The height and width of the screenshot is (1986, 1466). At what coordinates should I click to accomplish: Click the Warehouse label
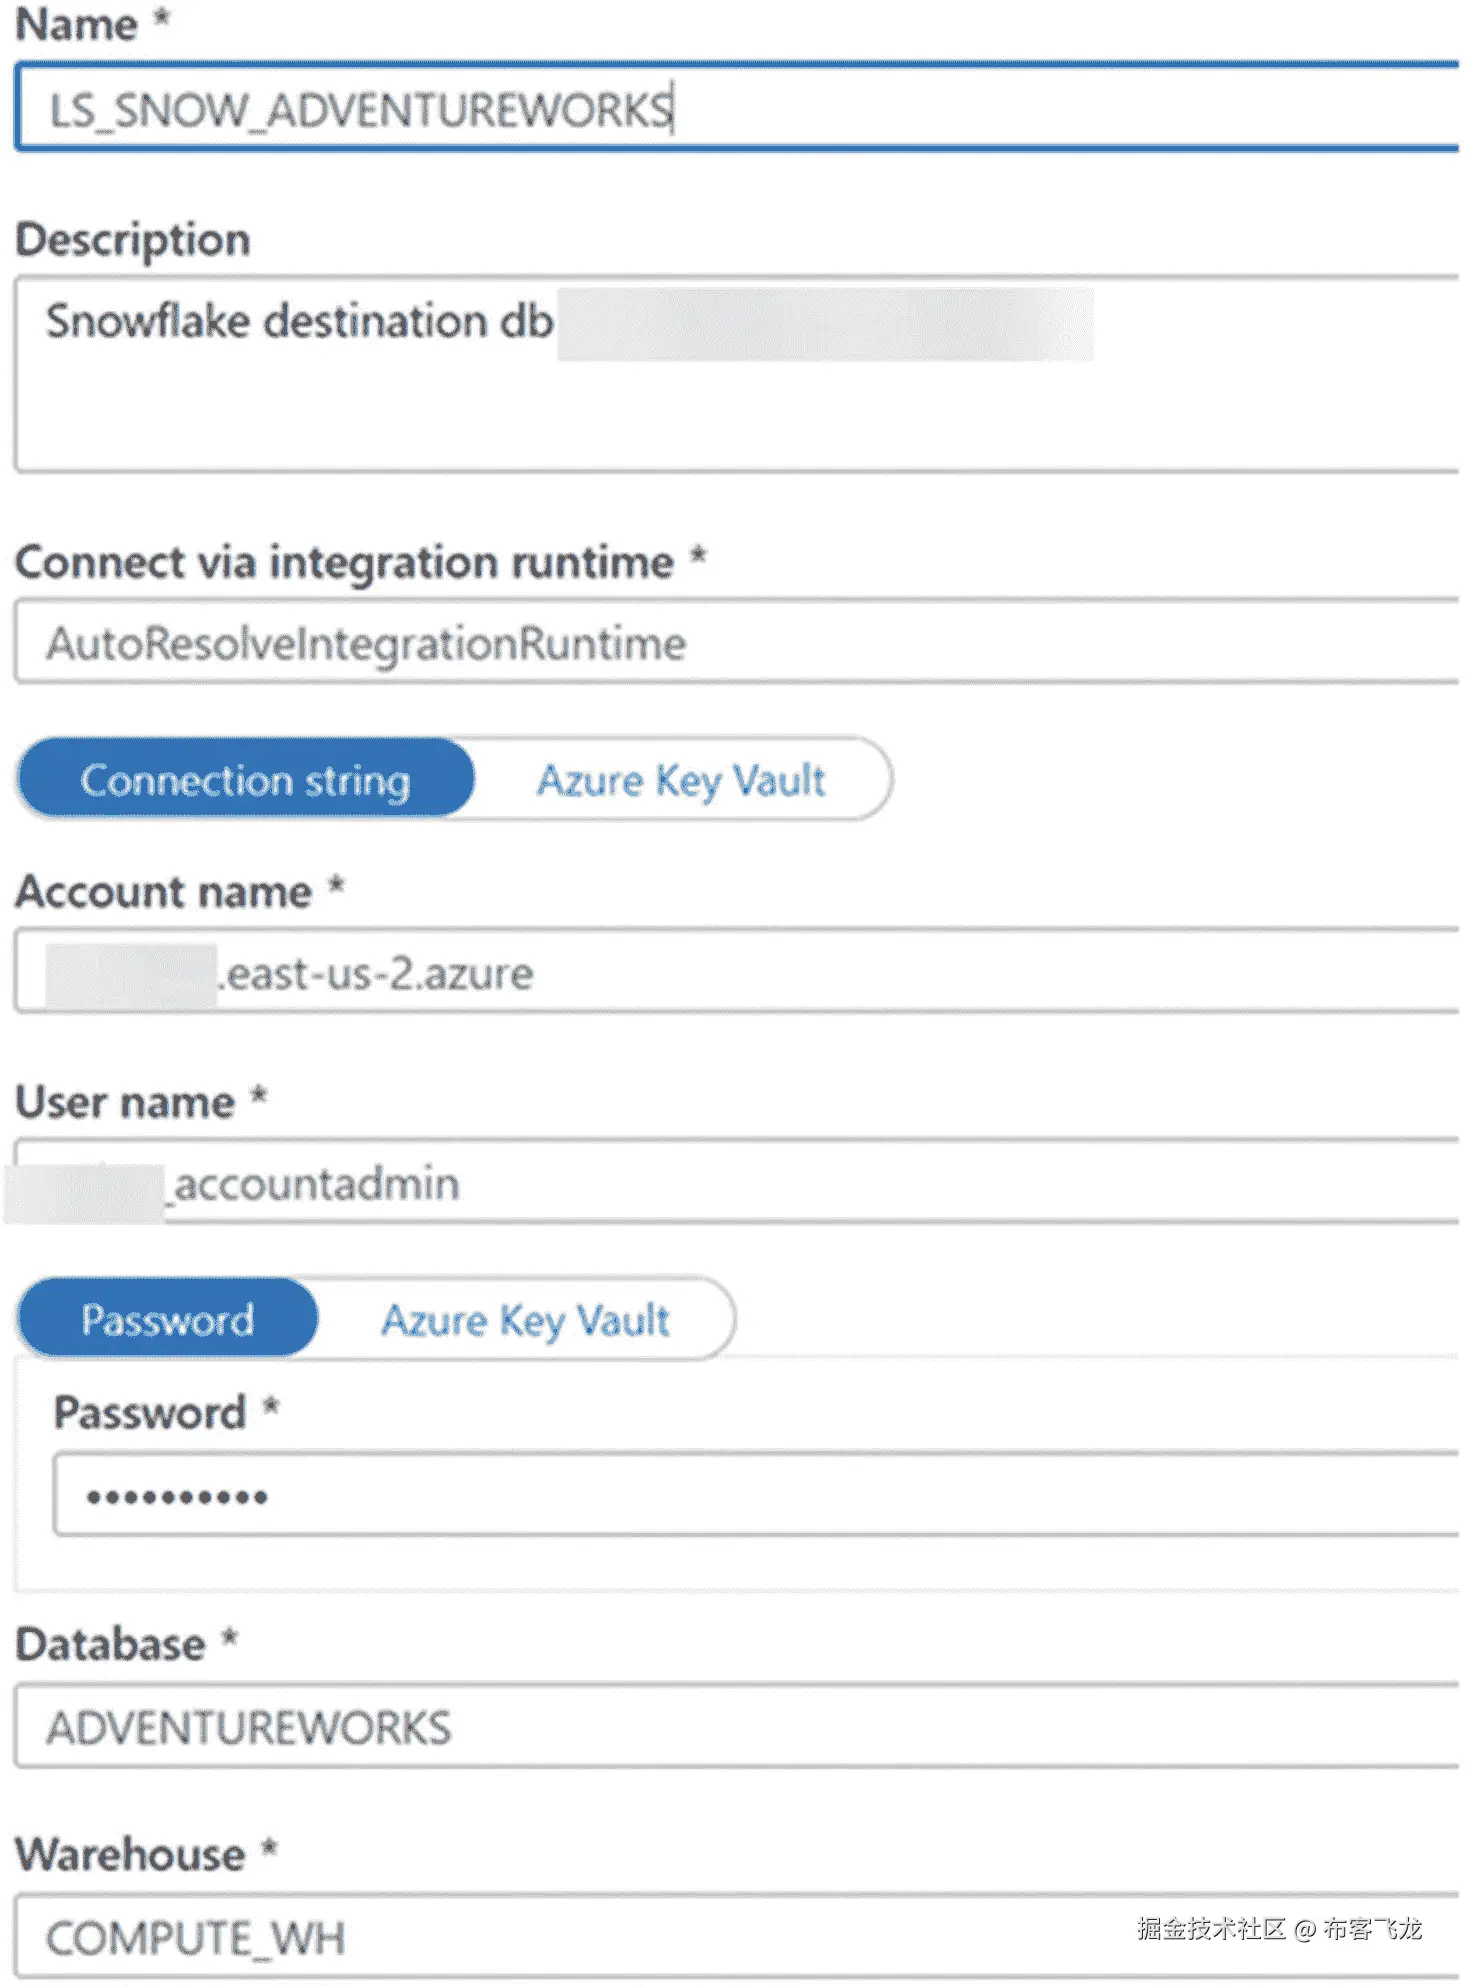tap(131, 1855)
